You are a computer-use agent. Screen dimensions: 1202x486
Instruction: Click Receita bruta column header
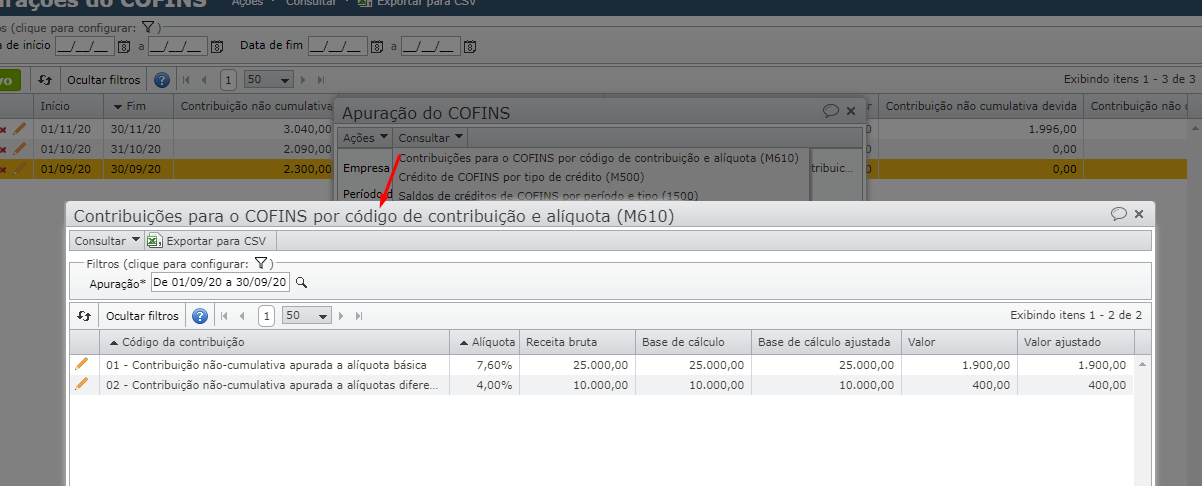(x=576, y=342)
